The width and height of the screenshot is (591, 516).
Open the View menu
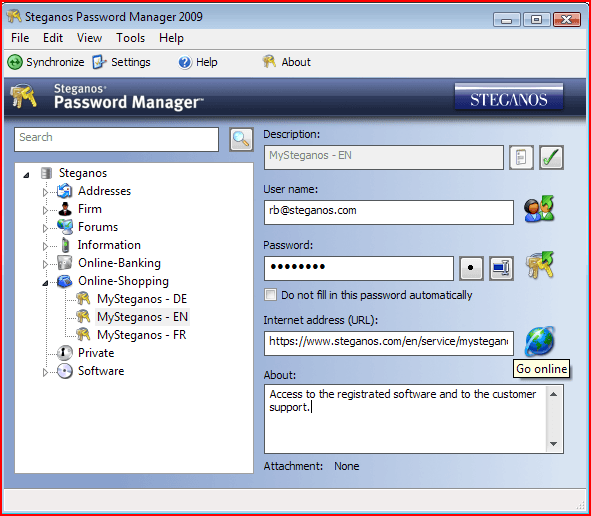(x=89, y=38)
